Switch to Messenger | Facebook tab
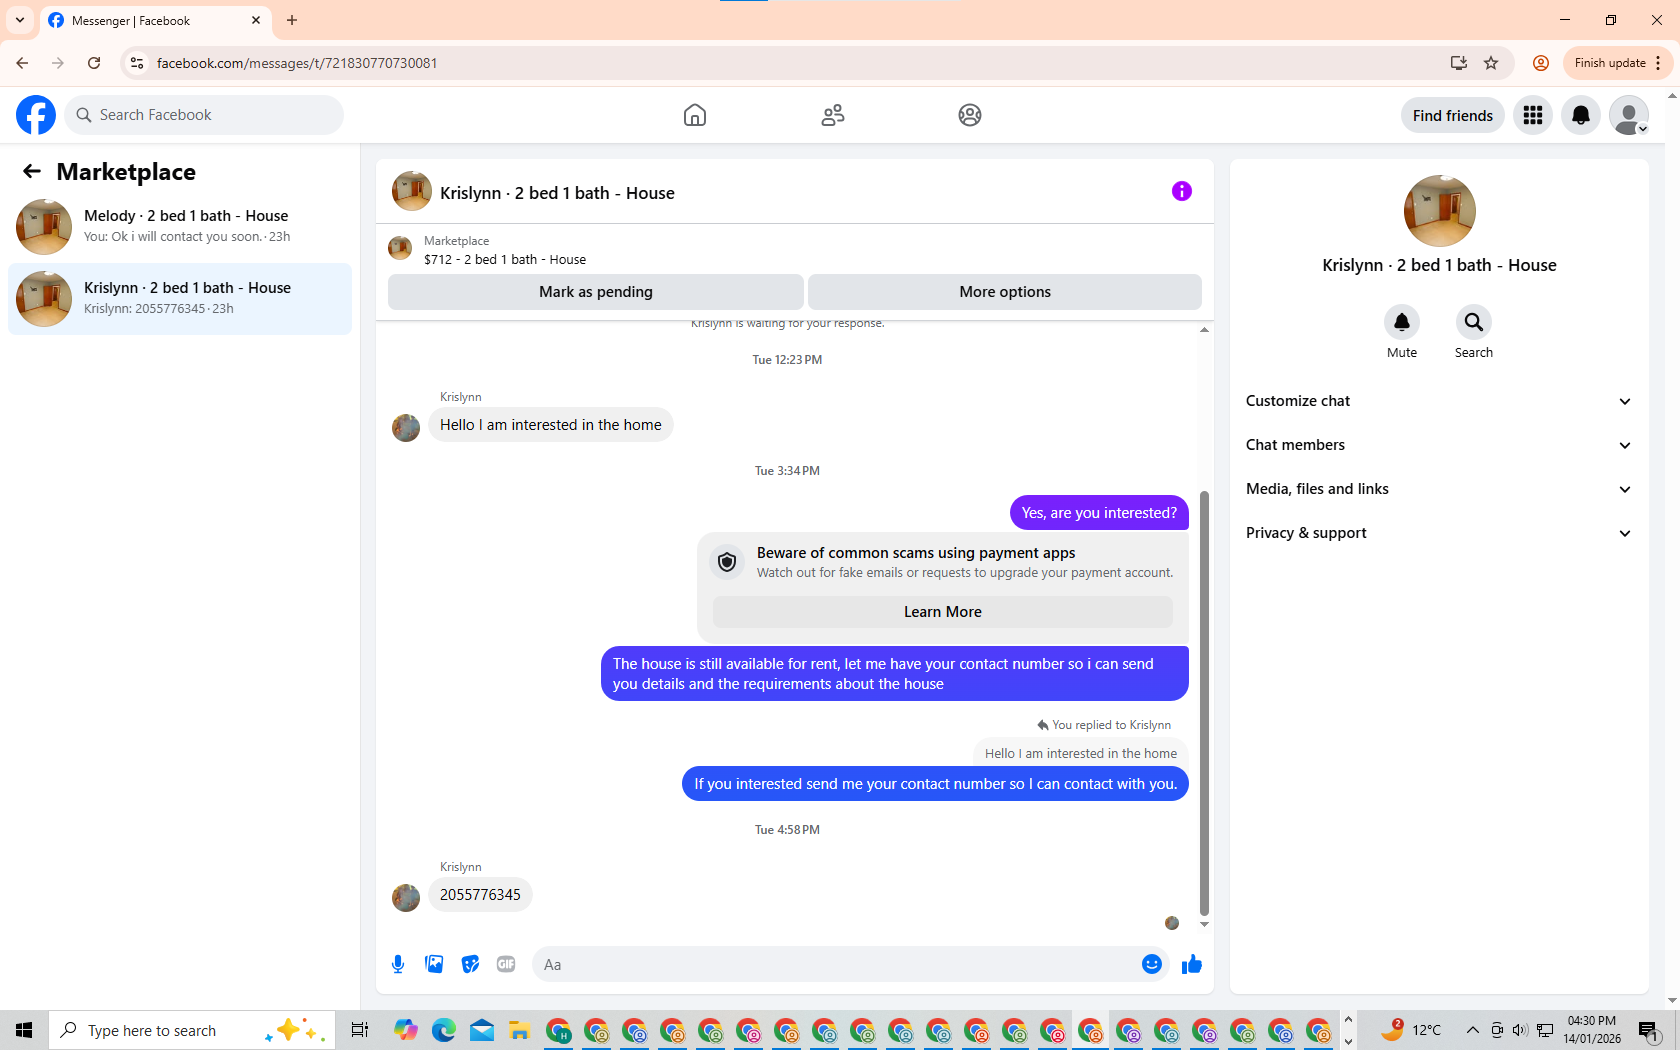Image resolution: width=1680 pixels, height=1050 pixels. coord(155,21)
